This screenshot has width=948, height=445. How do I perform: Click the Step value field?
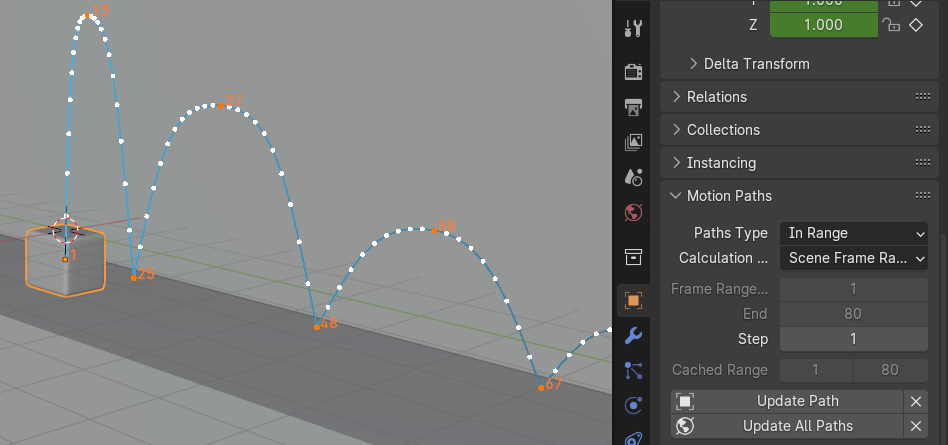click(853, 339)
